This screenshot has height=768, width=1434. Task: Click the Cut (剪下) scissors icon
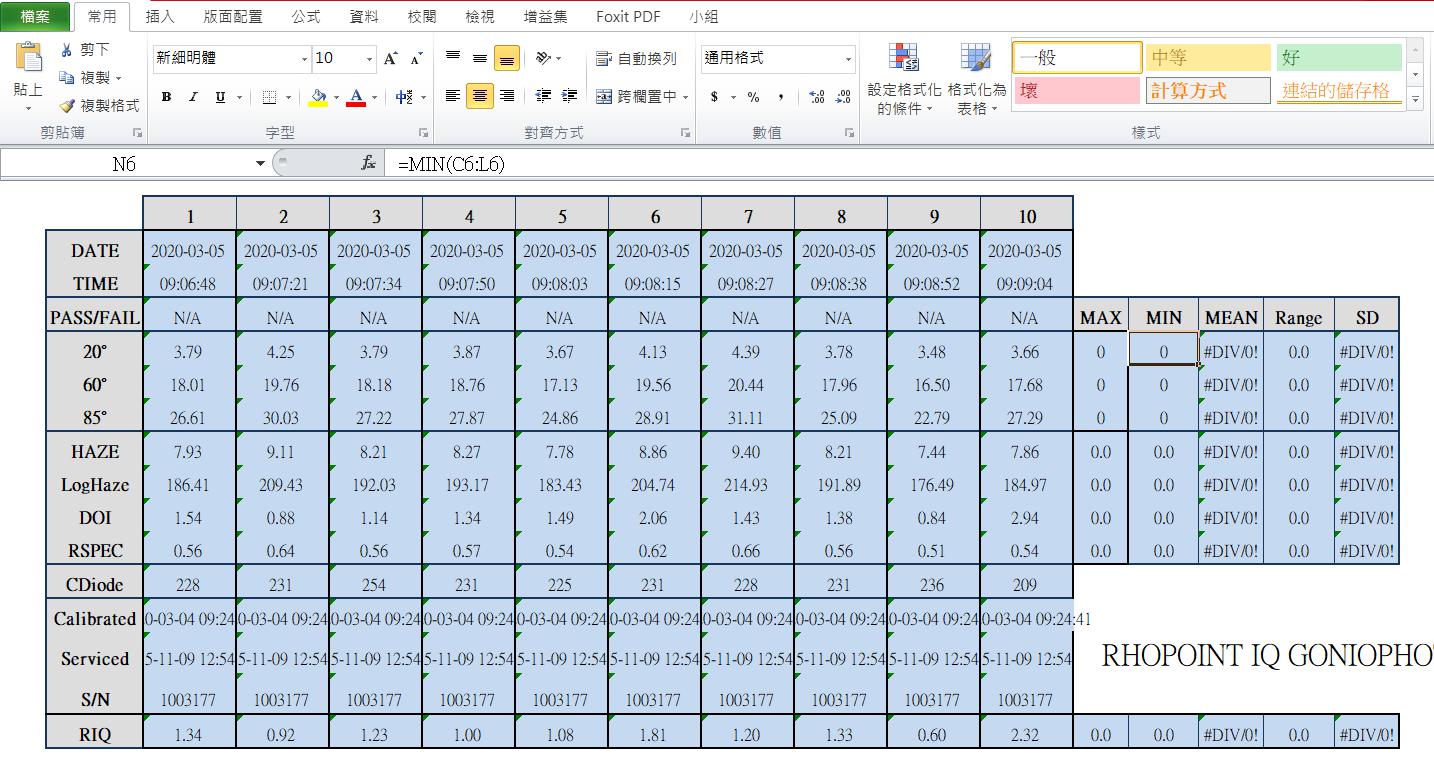tap(67, 50)
